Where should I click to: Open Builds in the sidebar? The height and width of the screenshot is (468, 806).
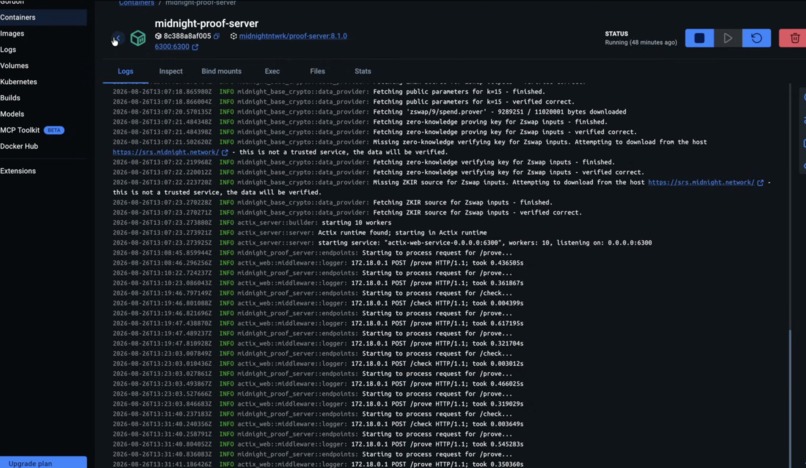[43, 98]
